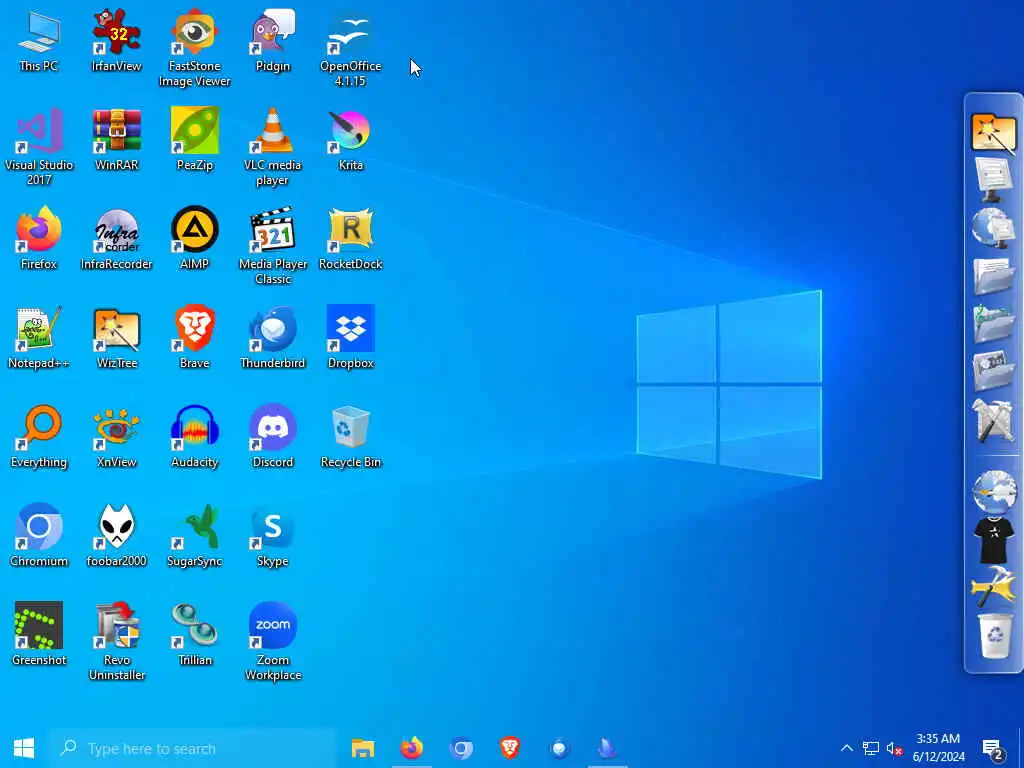This screenshot has height=768, width=1024.
Task: Open the documents folder in RocketDock
Action: click(993, 277)
